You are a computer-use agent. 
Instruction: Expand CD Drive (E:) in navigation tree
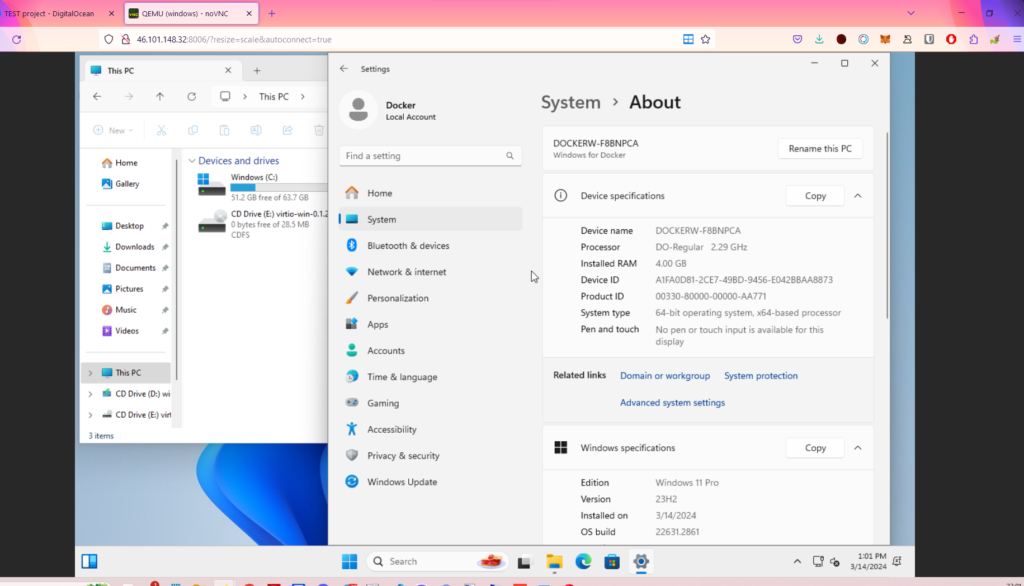click(x=90, y=415)
